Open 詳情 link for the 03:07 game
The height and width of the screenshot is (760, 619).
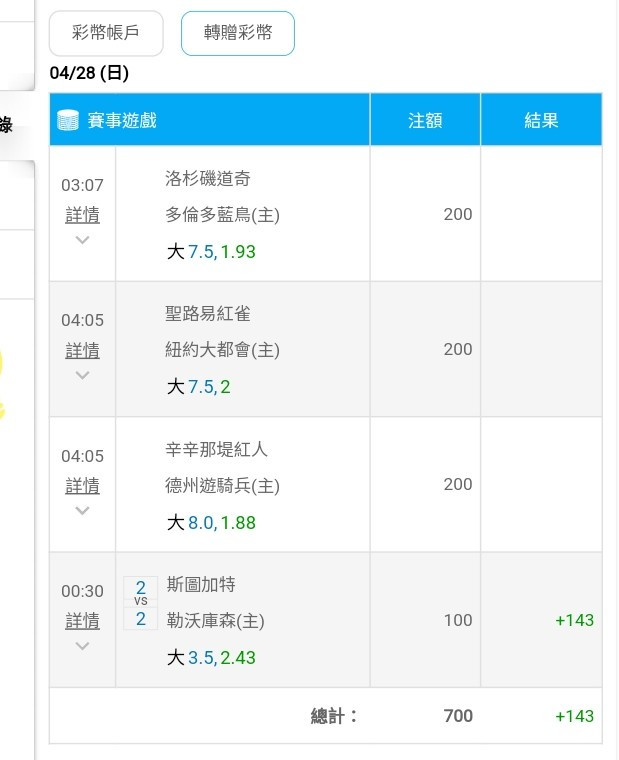click(82, 215)
